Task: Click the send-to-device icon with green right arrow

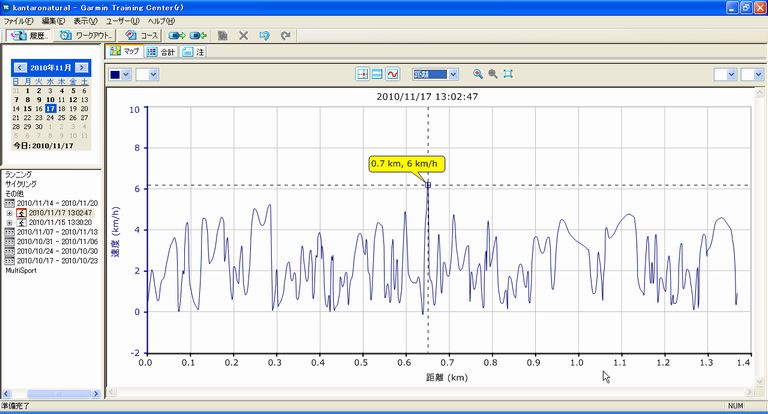Action: (x=176, y=35)
